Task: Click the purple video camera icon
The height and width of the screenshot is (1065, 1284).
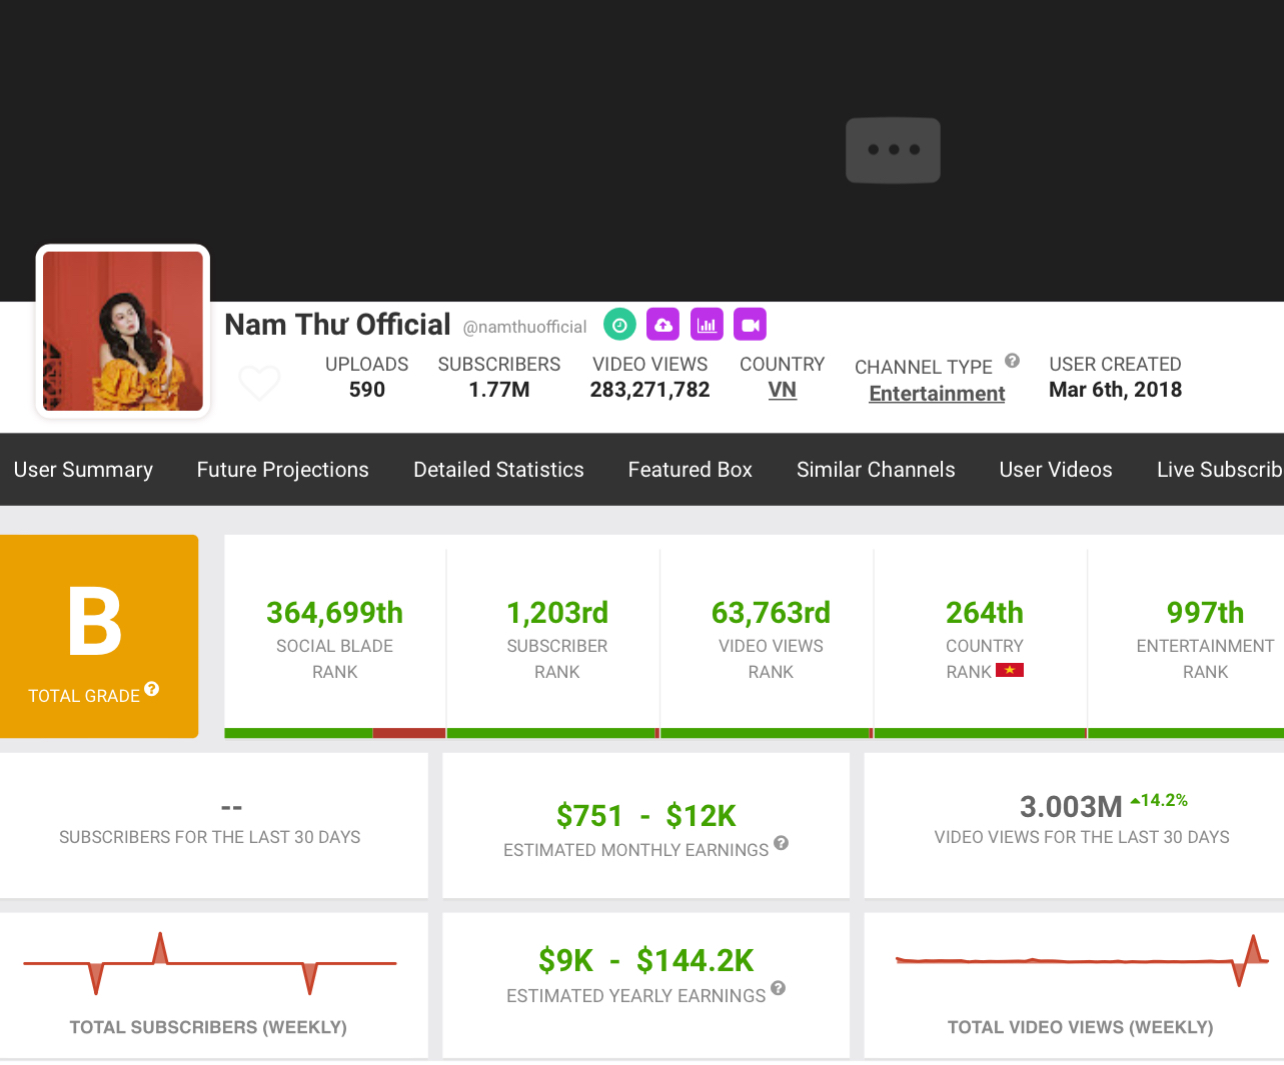Action: [x=750, y=325]
